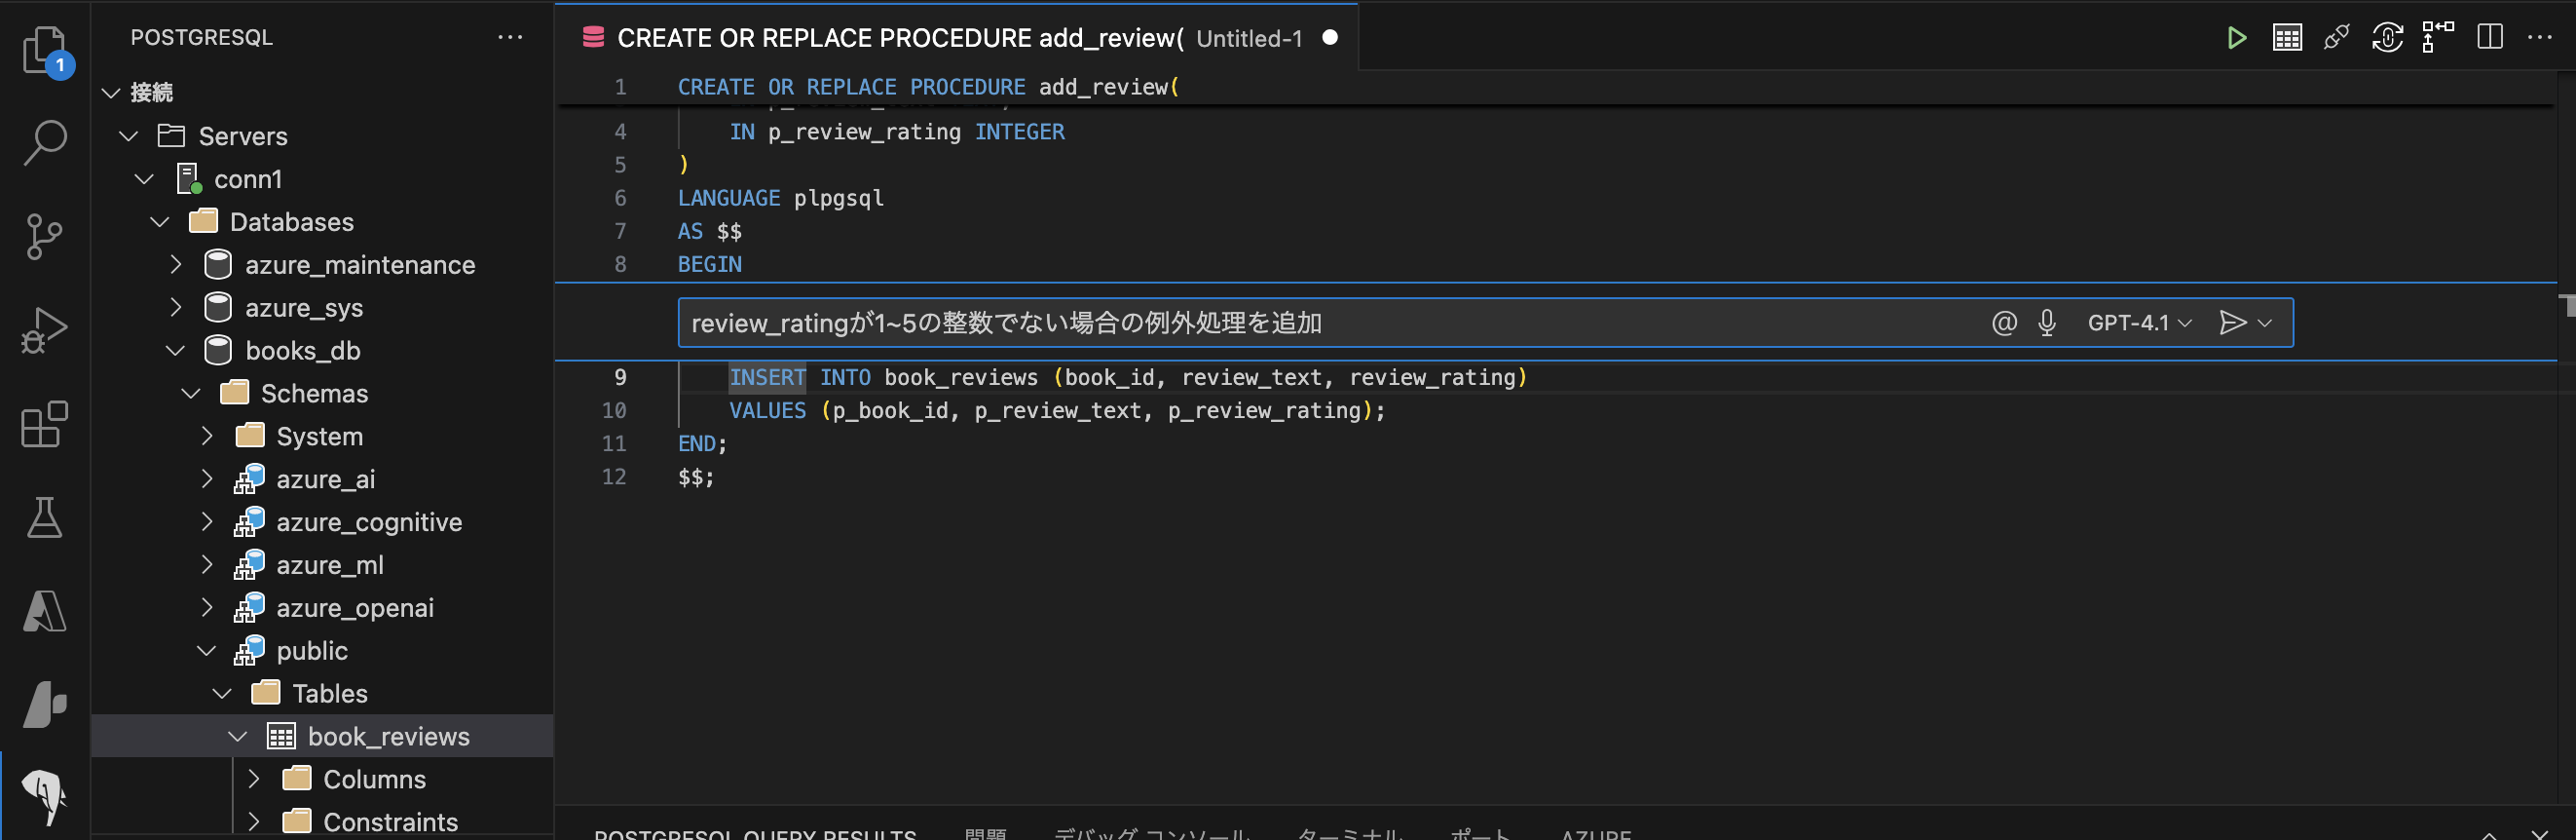
Task: Select the book_reviews table
Action: (x=322, y=737)
